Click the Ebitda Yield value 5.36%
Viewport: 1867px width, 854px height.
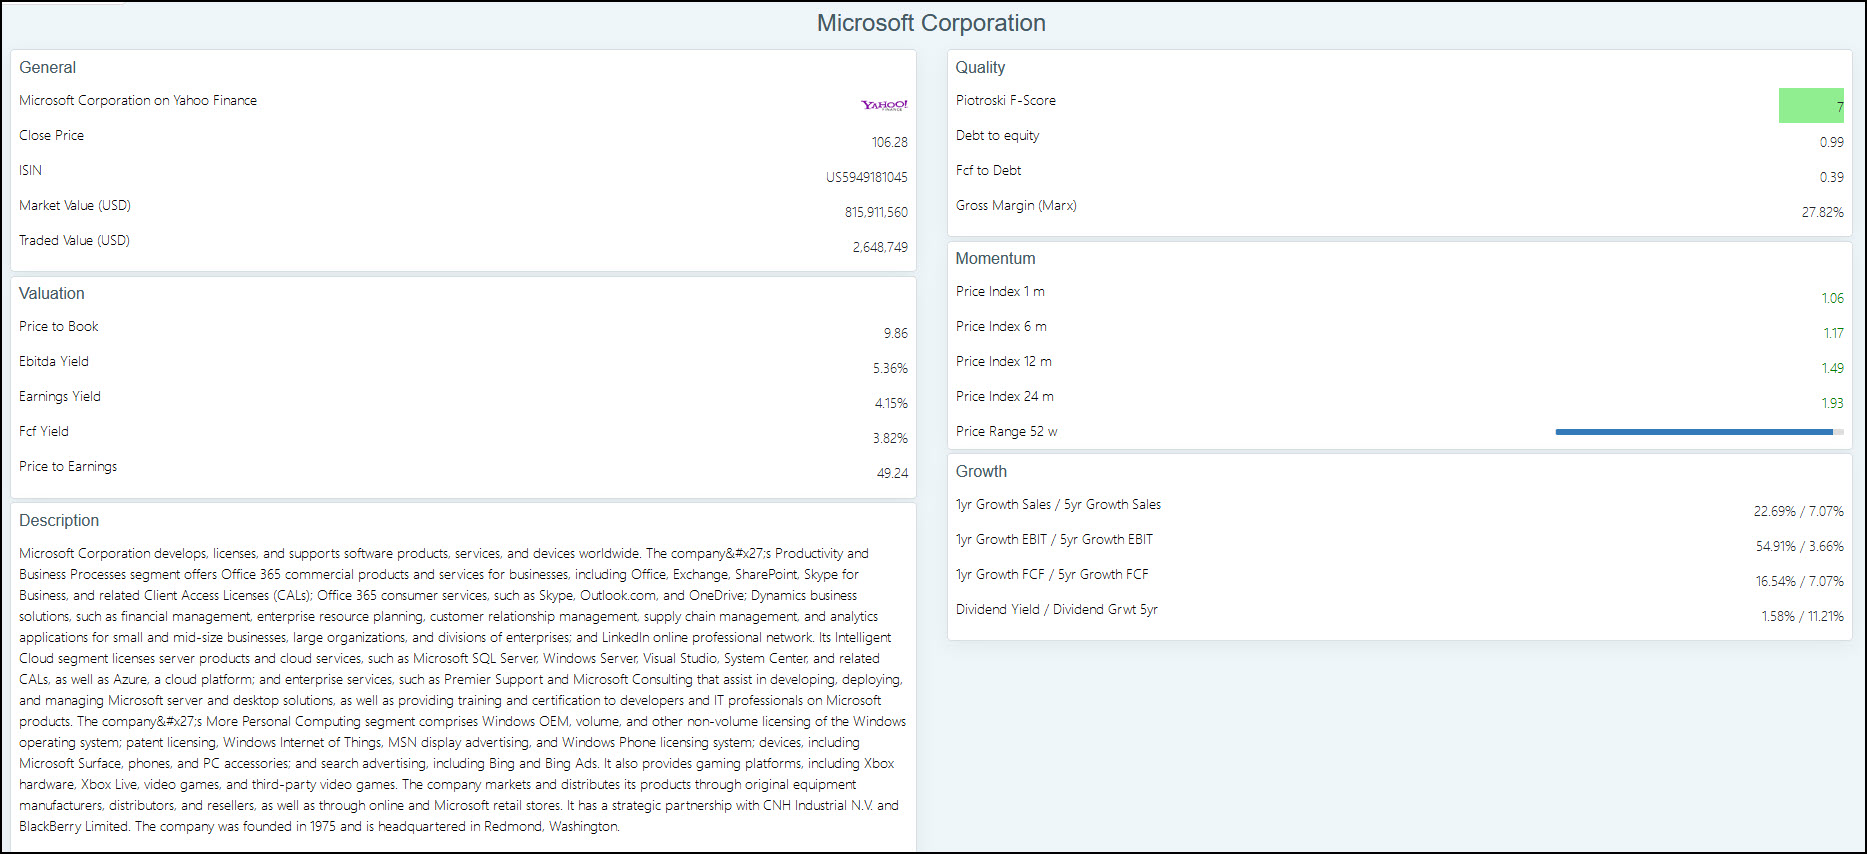tap(890, 368)
